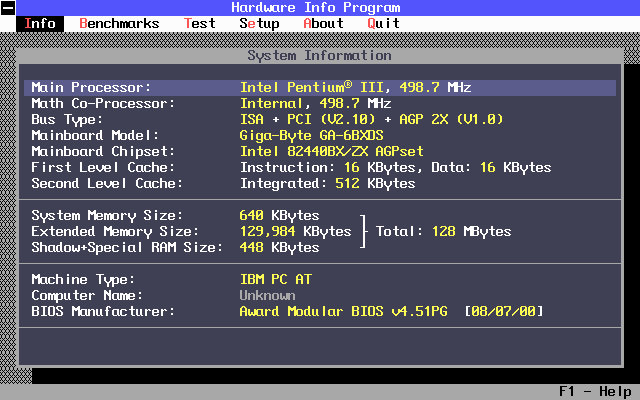The width and height of the screenshot is (640, 400).
Task: Select Quit from the menu bar
Action: 383,23
